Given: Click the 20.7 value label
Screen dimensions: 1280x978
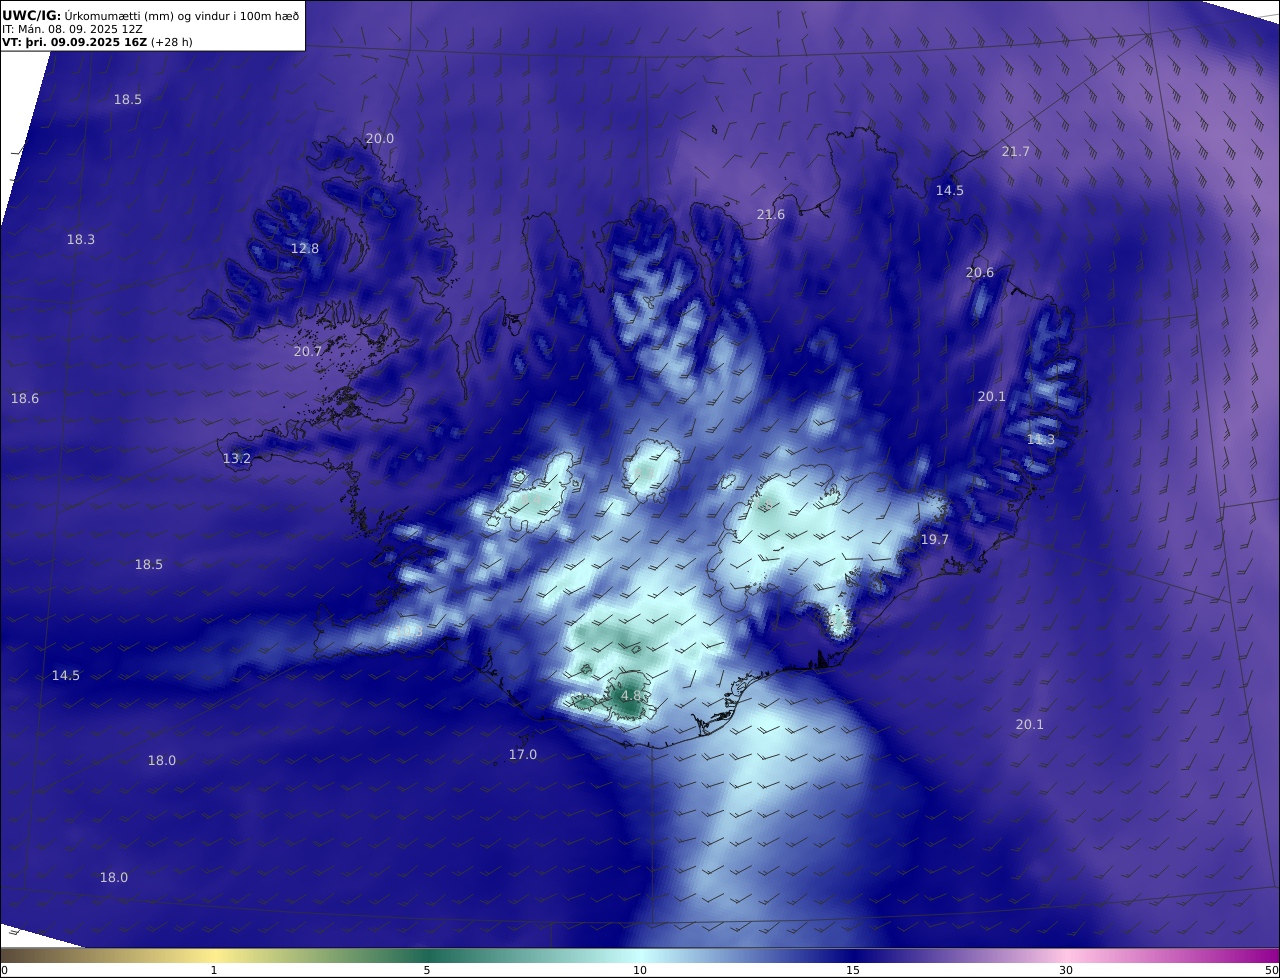Looking at the screenshot, I should coord(308,352).
